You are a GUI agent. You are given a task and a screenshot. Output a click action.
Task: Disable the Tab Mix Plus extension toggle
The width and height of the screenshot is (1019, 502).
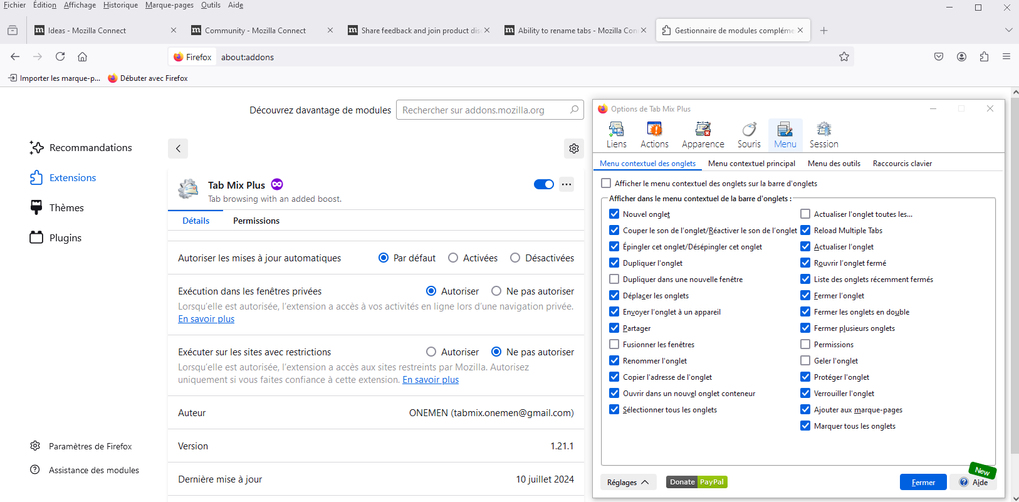coord(544,185)
